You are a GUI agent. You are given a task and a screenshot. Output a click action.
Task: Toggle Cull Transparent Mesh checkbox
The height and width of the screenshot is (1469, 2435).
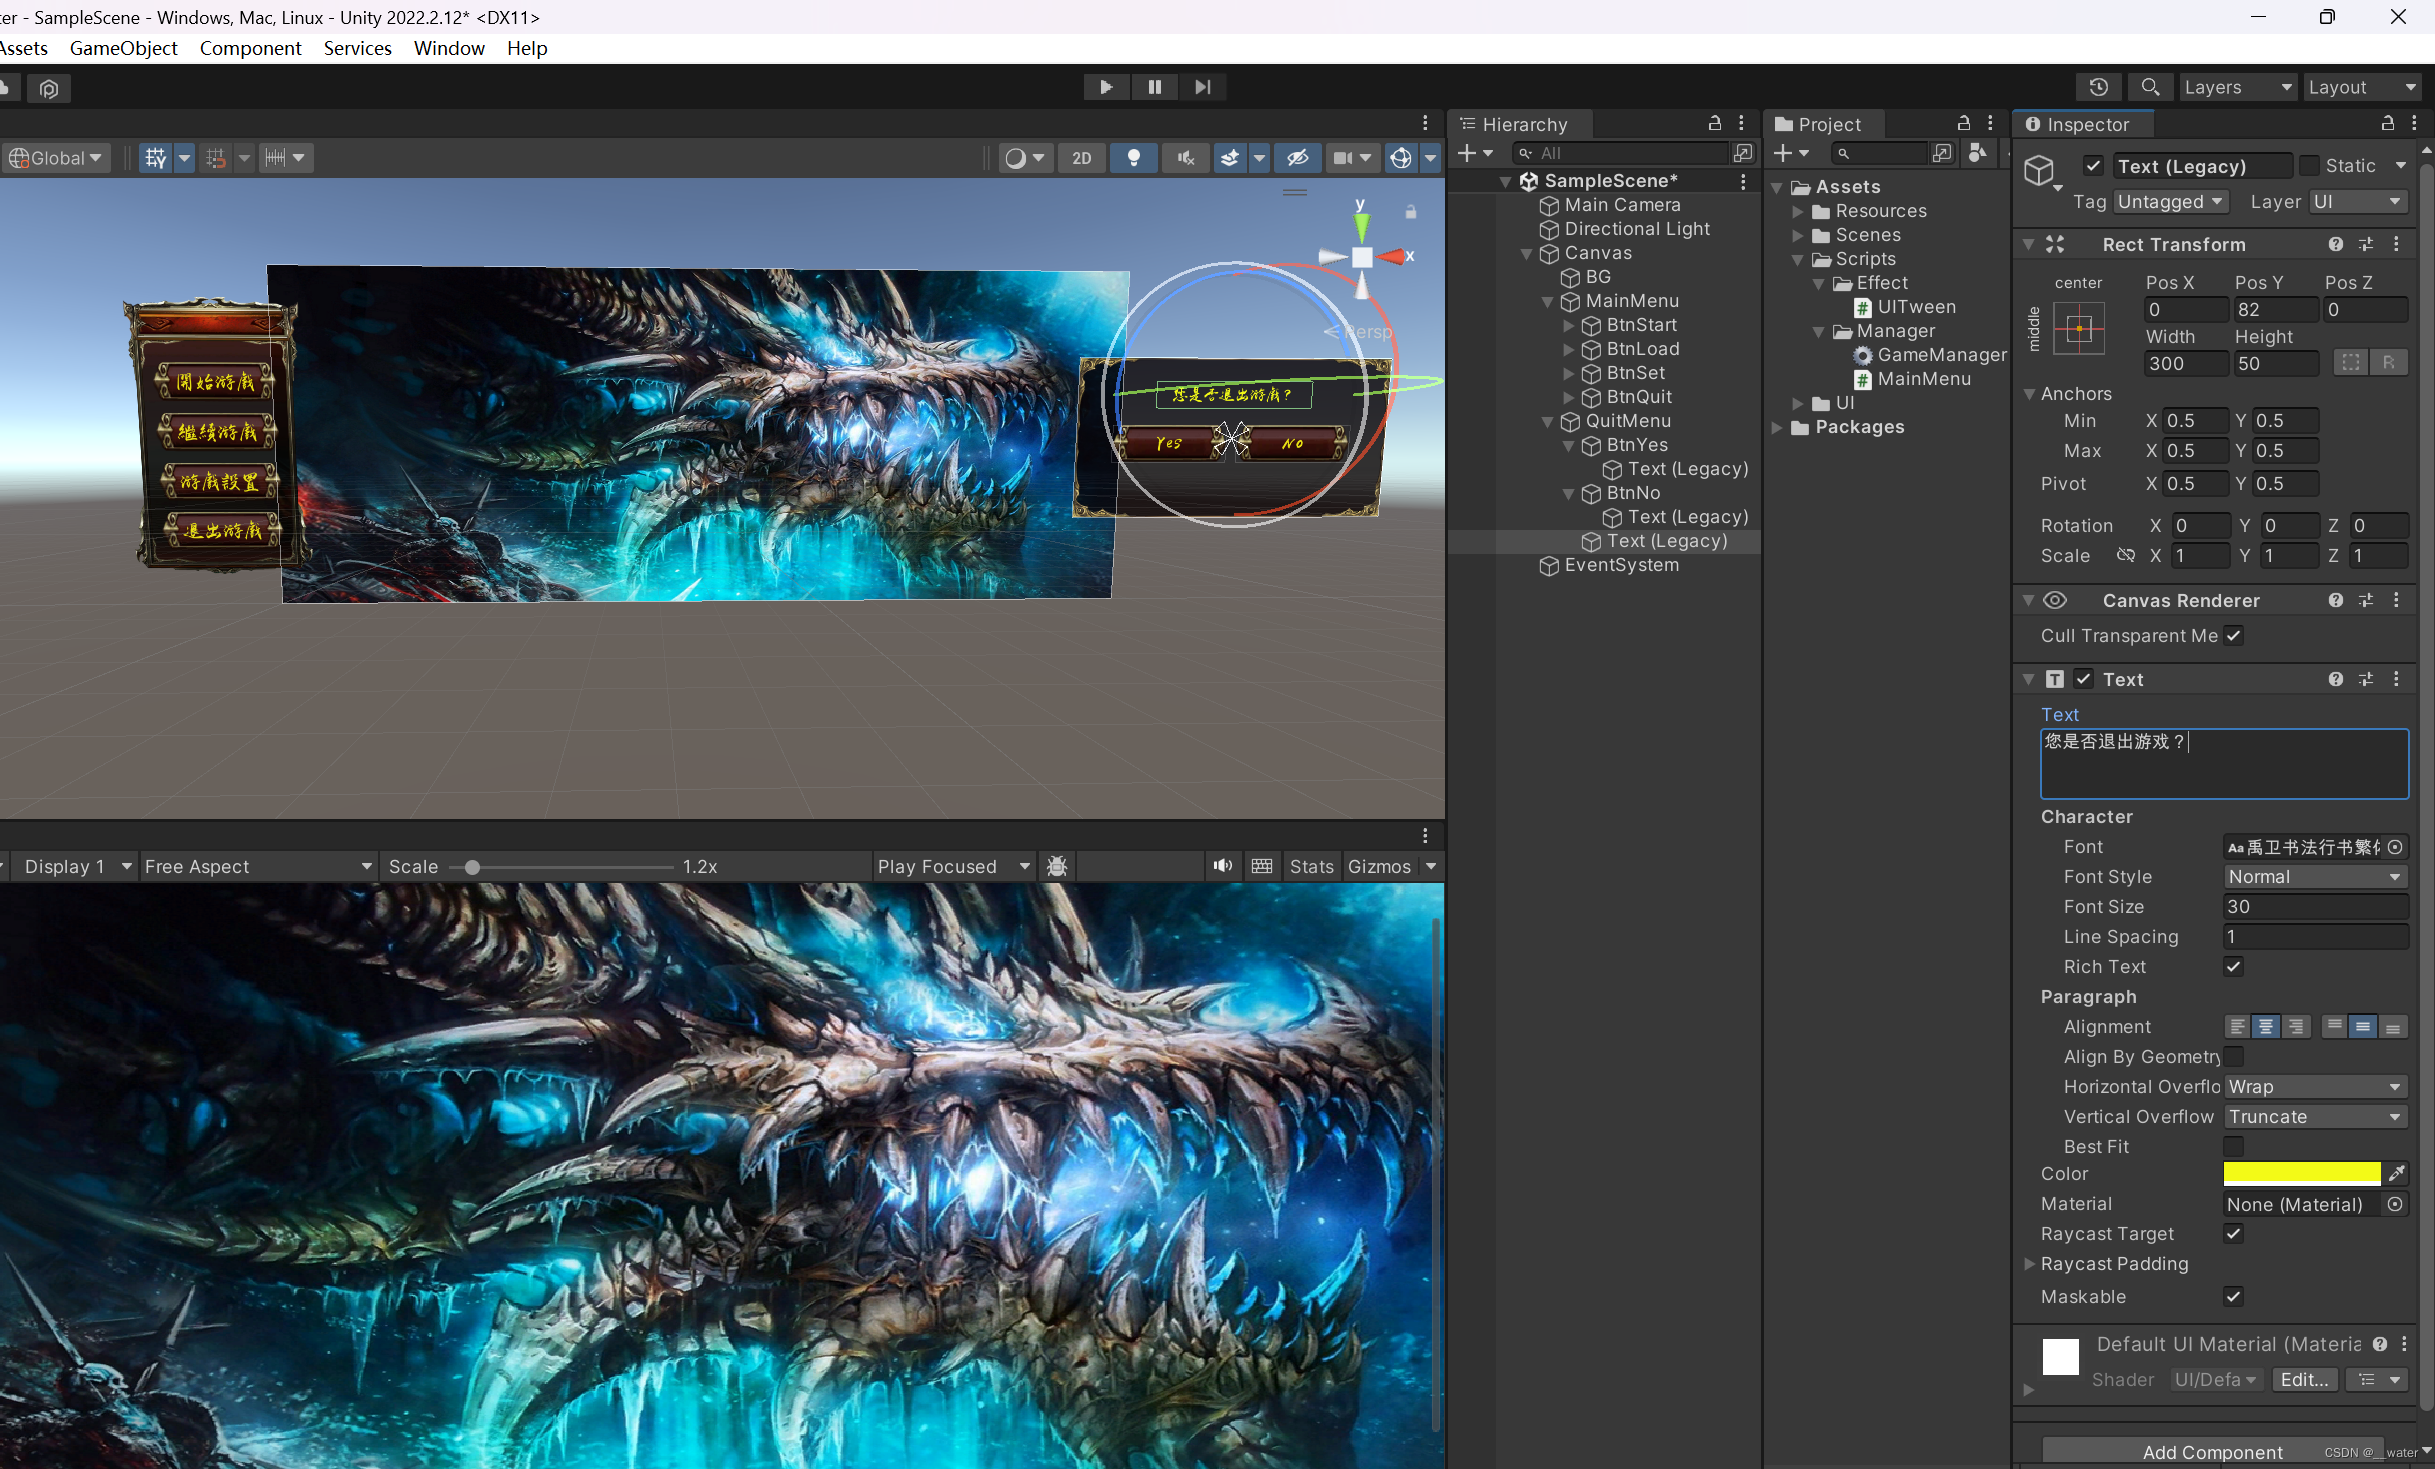(x=2233, y=636)
